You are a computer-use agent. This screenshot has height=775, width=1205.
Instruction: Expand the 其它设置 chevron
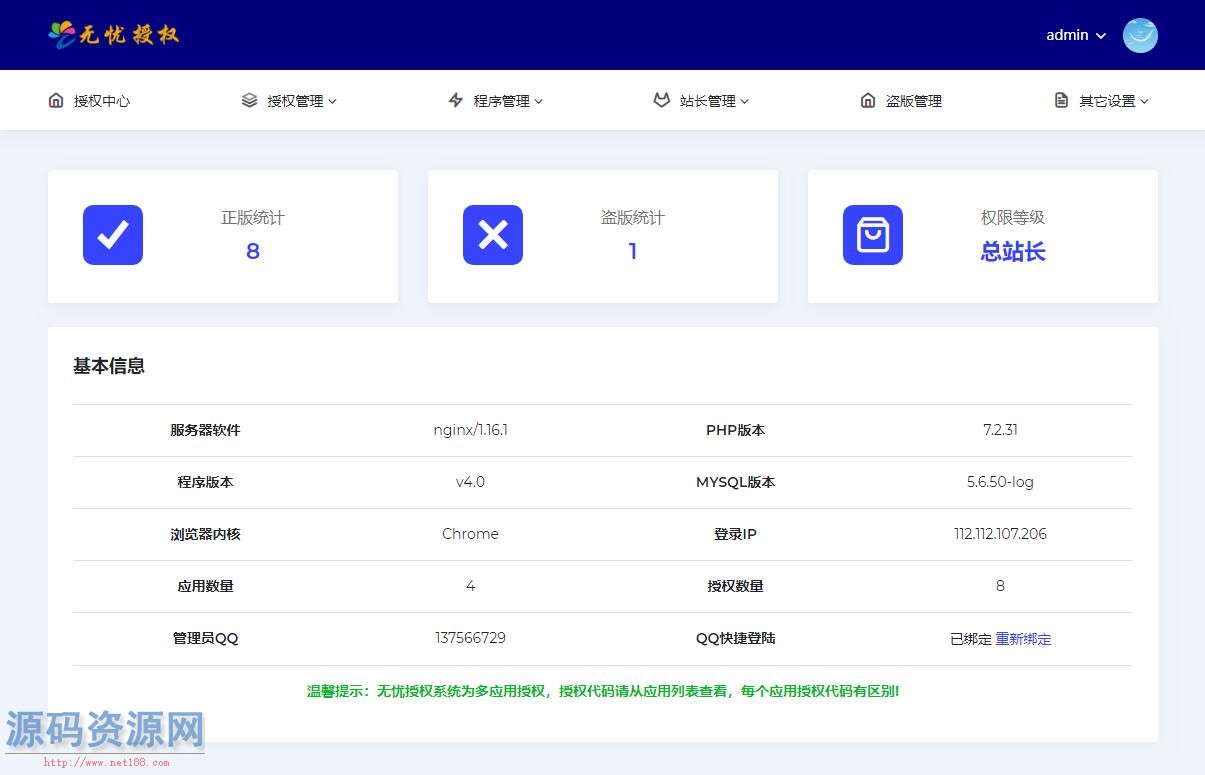tap(1145, 101)
